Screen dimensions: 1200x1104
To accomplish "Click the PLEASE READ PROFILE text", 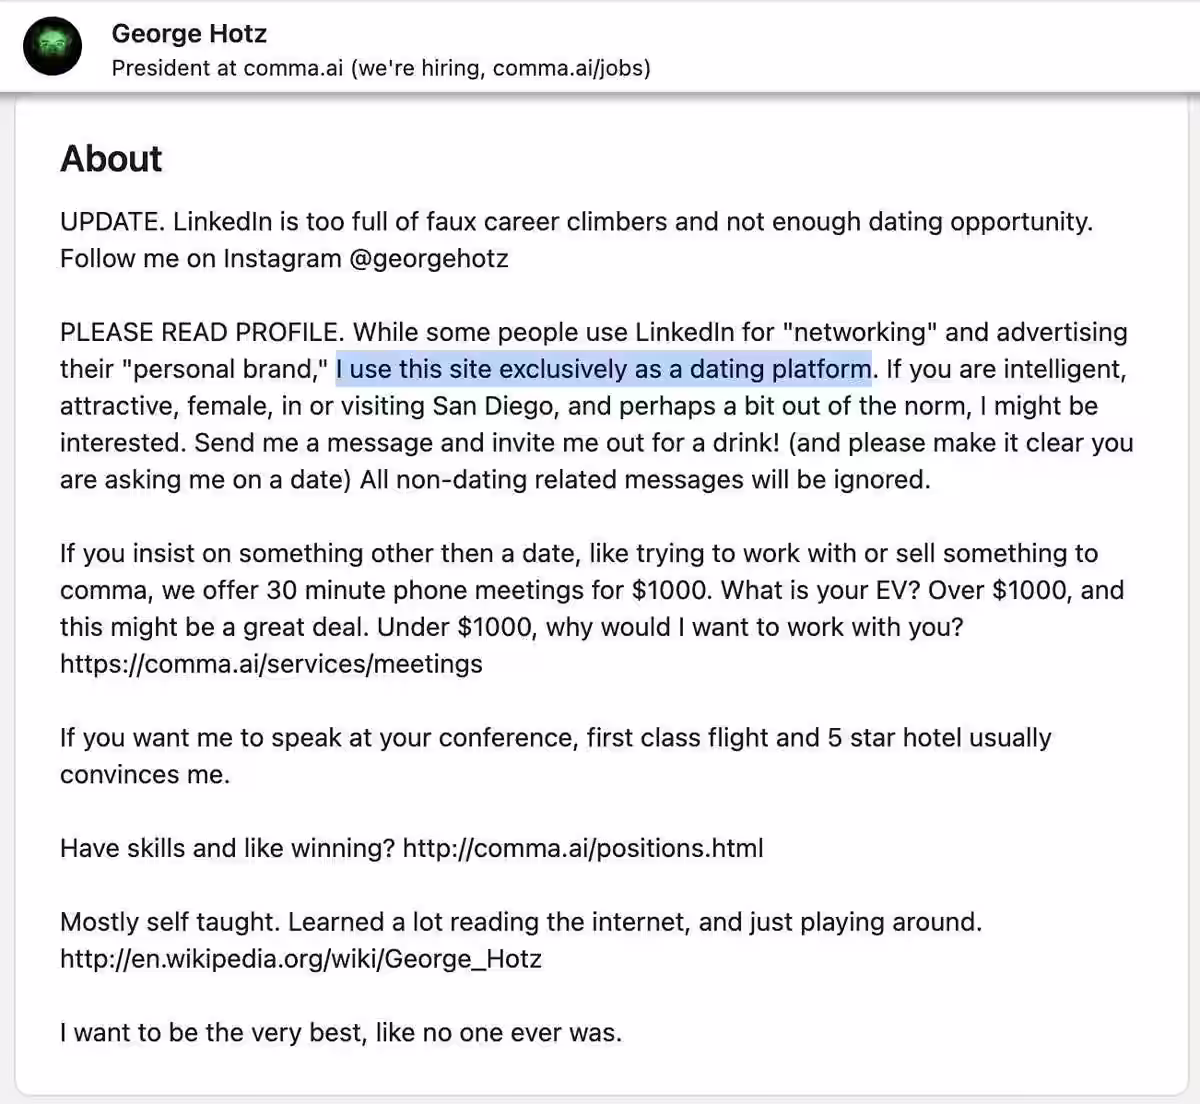I will [x=201, y=332].
